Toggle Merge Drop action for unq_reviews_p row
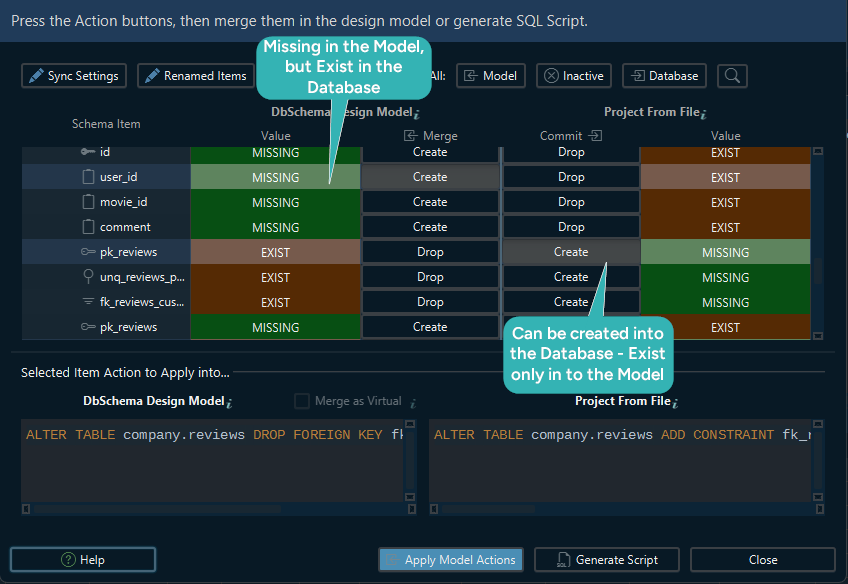848x584 pixels. point(430,276)
